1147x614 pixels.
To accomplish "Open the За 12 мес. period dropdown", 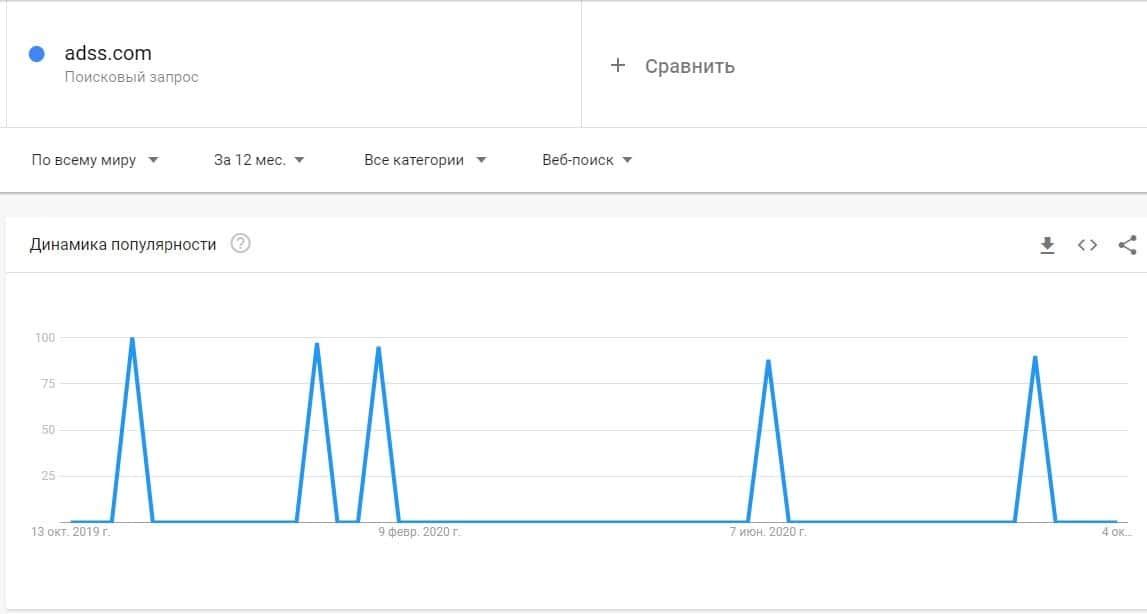I will pos(259,160).
